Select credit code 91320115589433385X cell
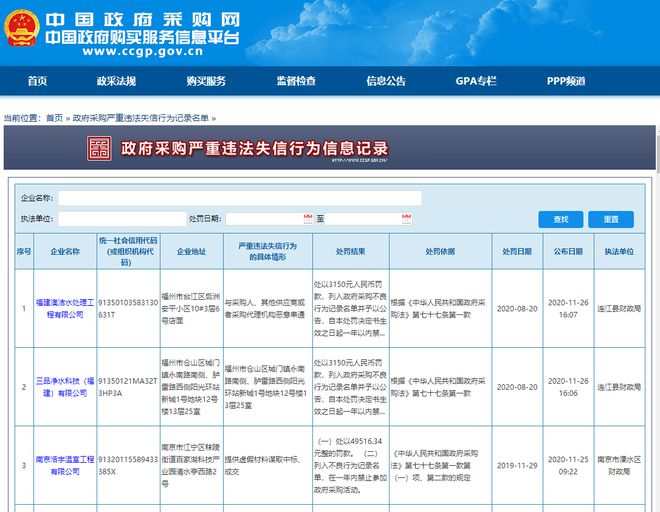Image resolution: width=660 pixels, height=512 pixels. (128, 465)
